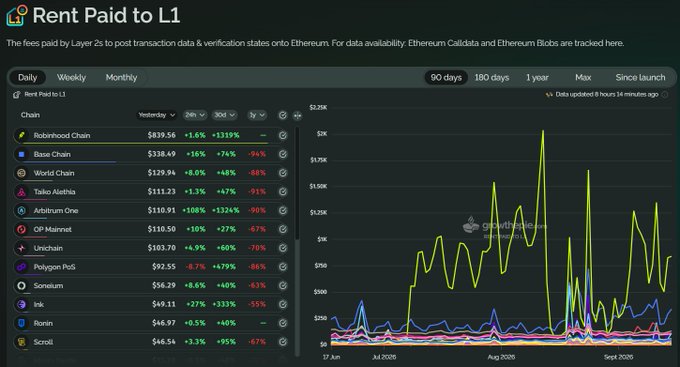Toggle OP Mainnet chart visibility checkmark

(283, 229)
